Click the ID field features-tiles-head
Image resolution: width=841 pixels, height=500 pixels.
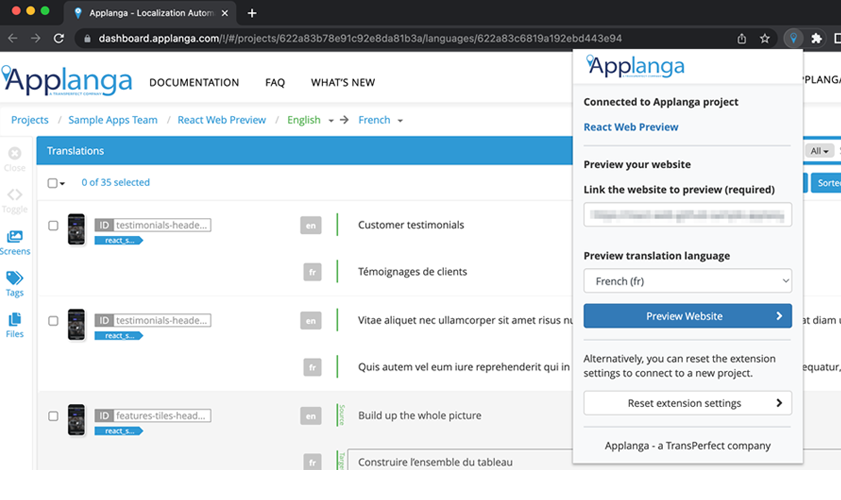(153, 415)
